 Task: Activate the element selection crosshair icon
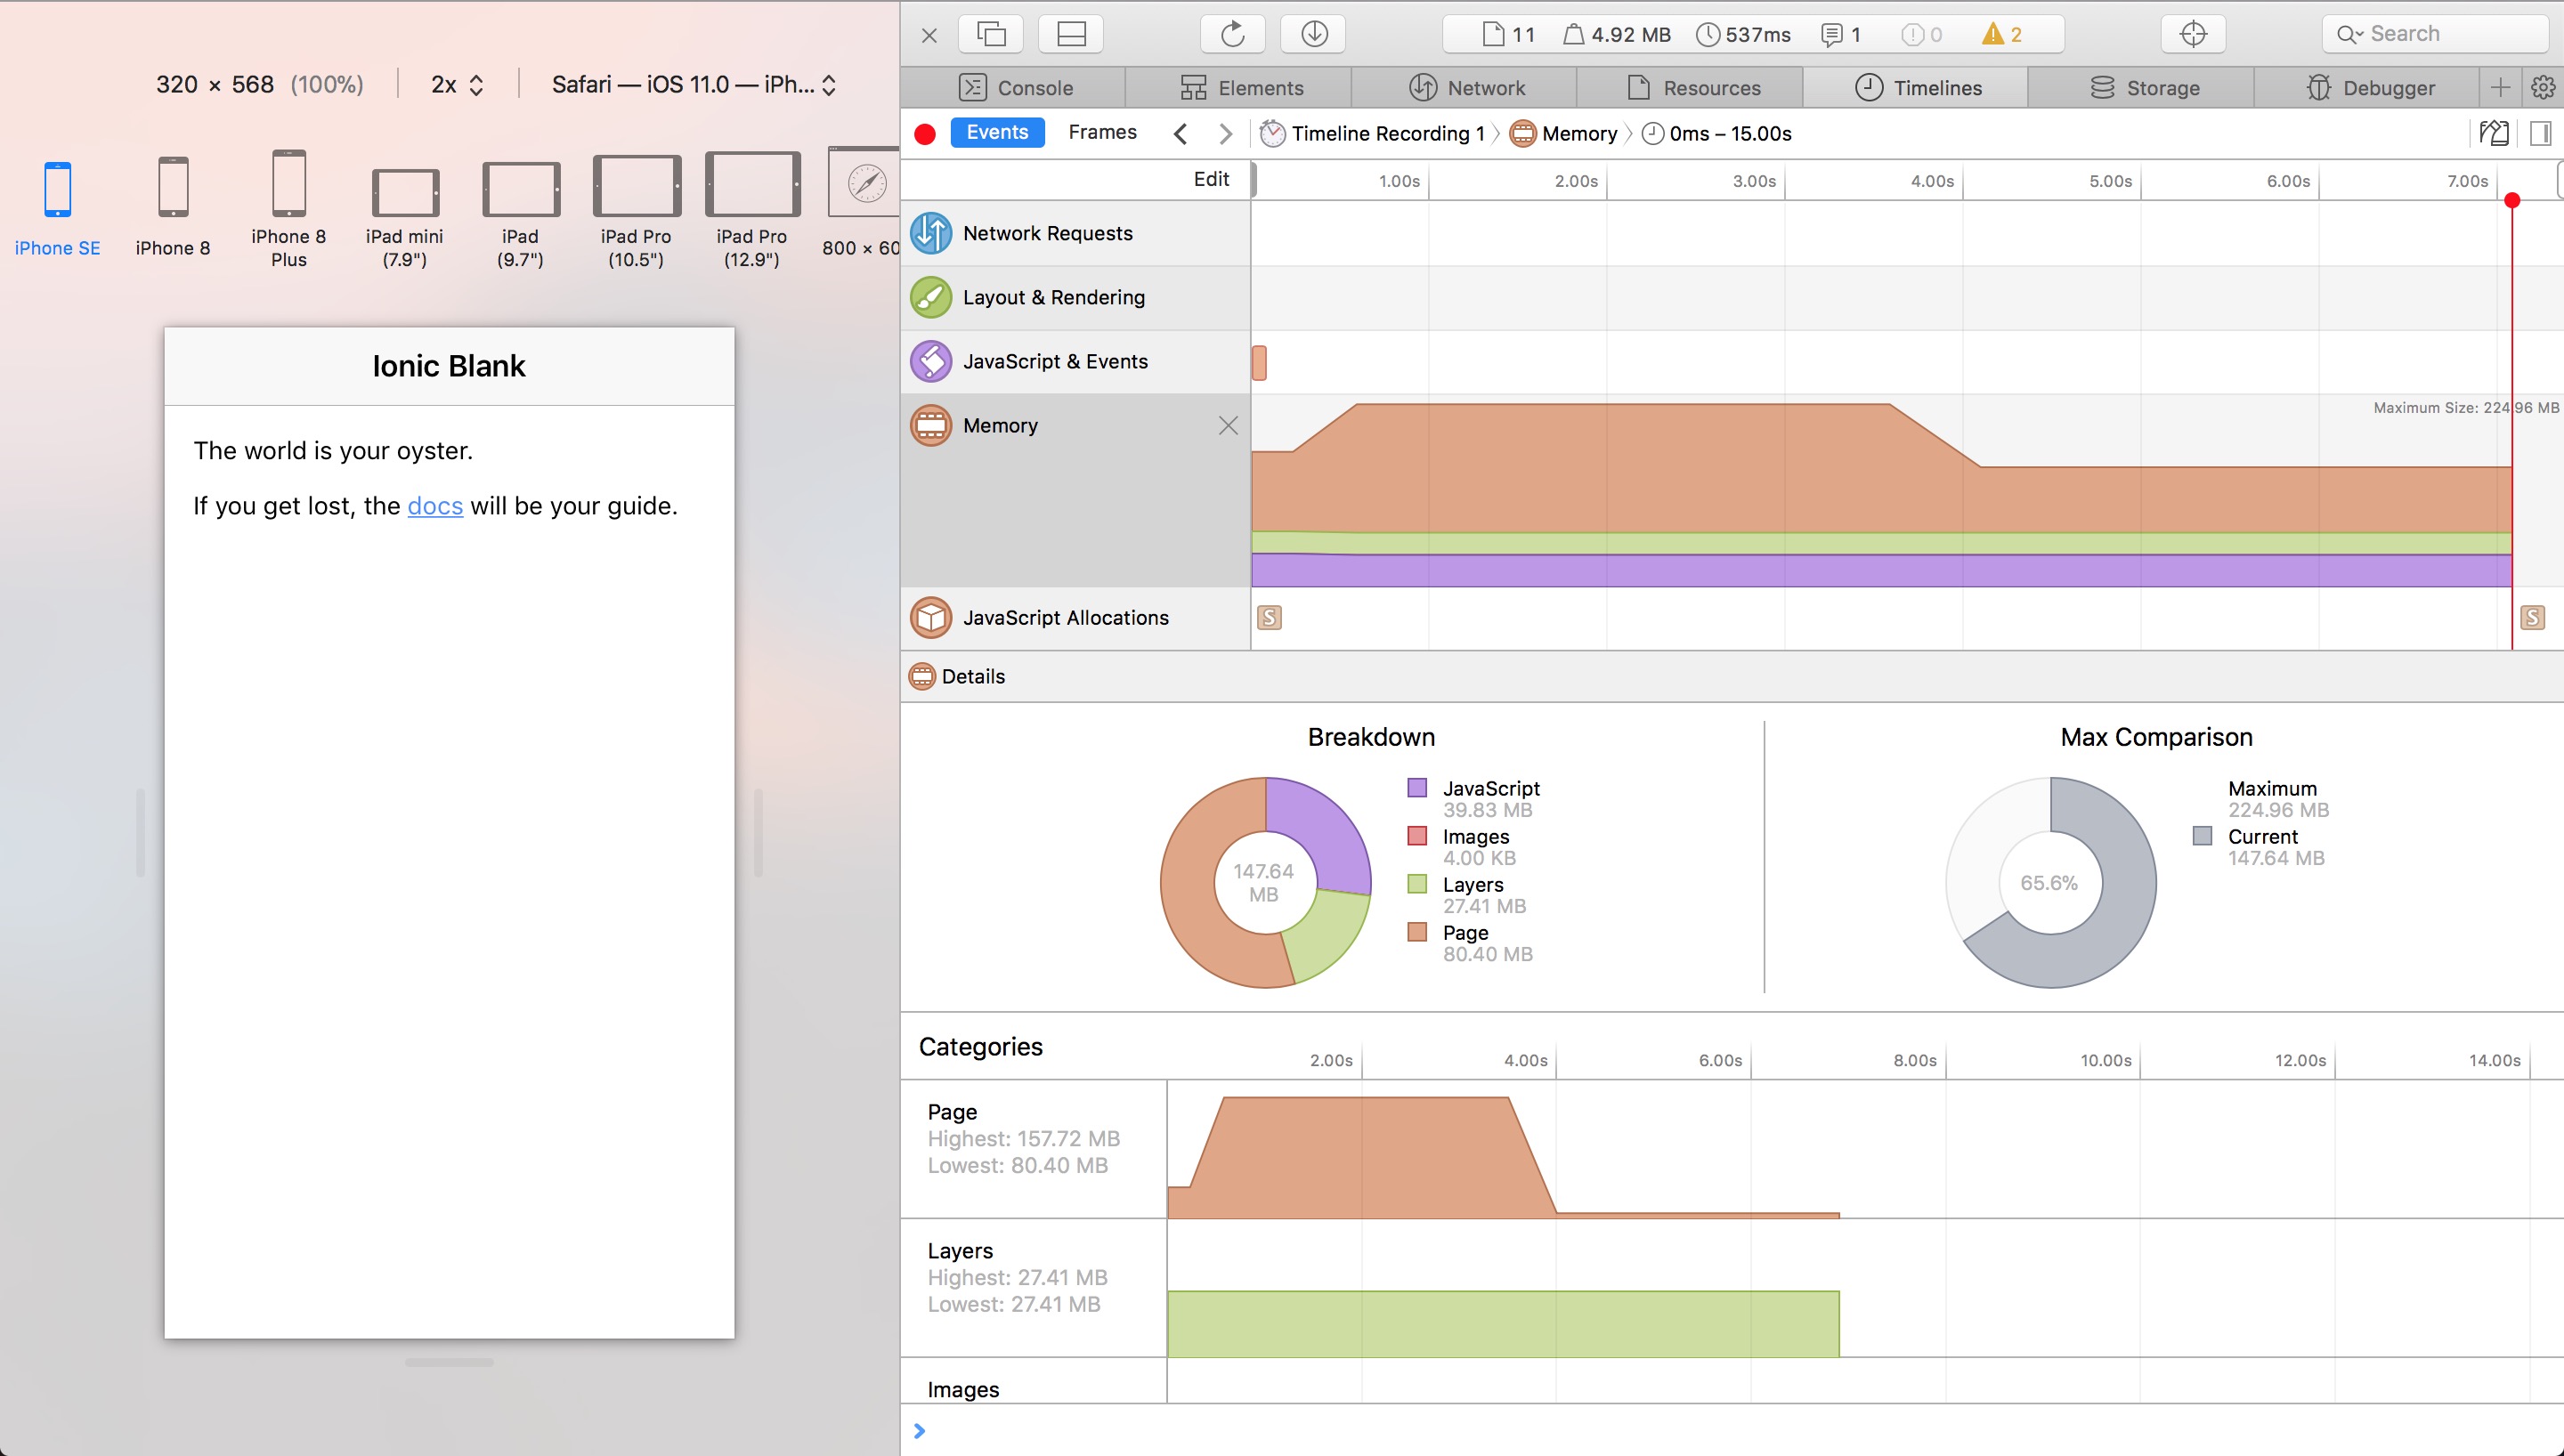click(x=2192, y=34)
